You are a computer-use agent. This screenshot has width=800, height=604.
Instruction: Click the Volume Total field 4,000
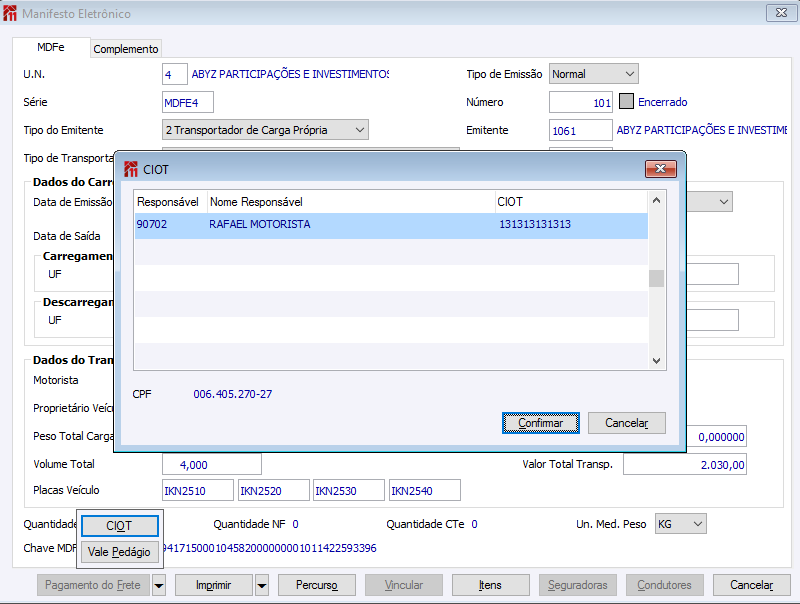pos(212,465)
